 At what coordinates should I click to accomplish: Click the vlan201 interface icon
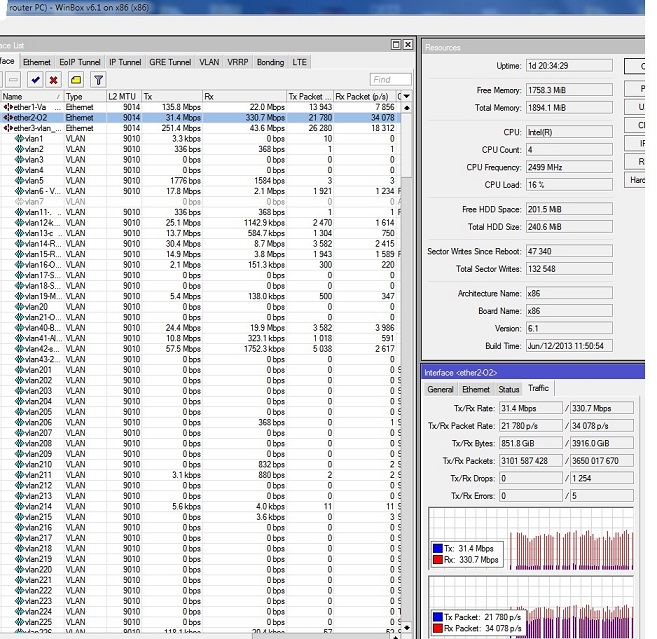tap(19, 370)
